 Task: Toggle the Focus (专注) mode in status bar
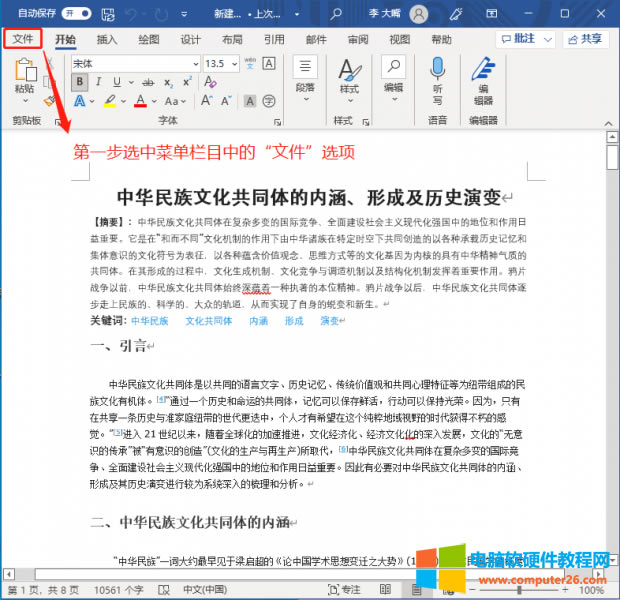pyautogui.click(x=349, y=590)
